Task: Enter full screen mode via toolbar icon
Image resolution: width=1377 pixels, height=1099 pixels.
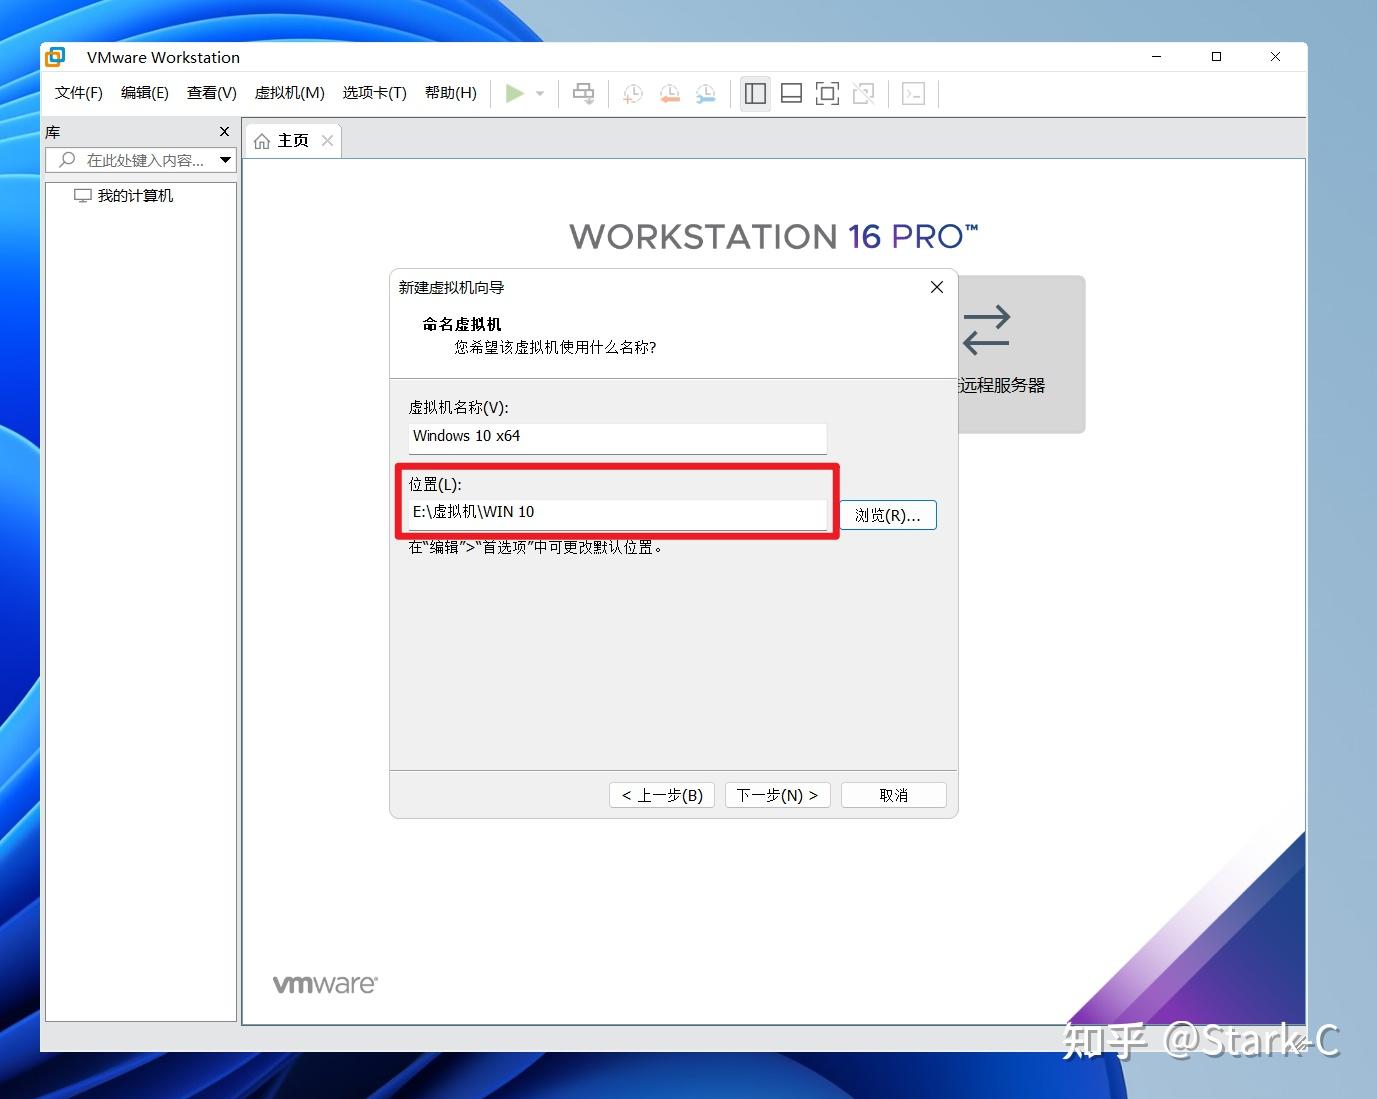Action: coord(827,93)
